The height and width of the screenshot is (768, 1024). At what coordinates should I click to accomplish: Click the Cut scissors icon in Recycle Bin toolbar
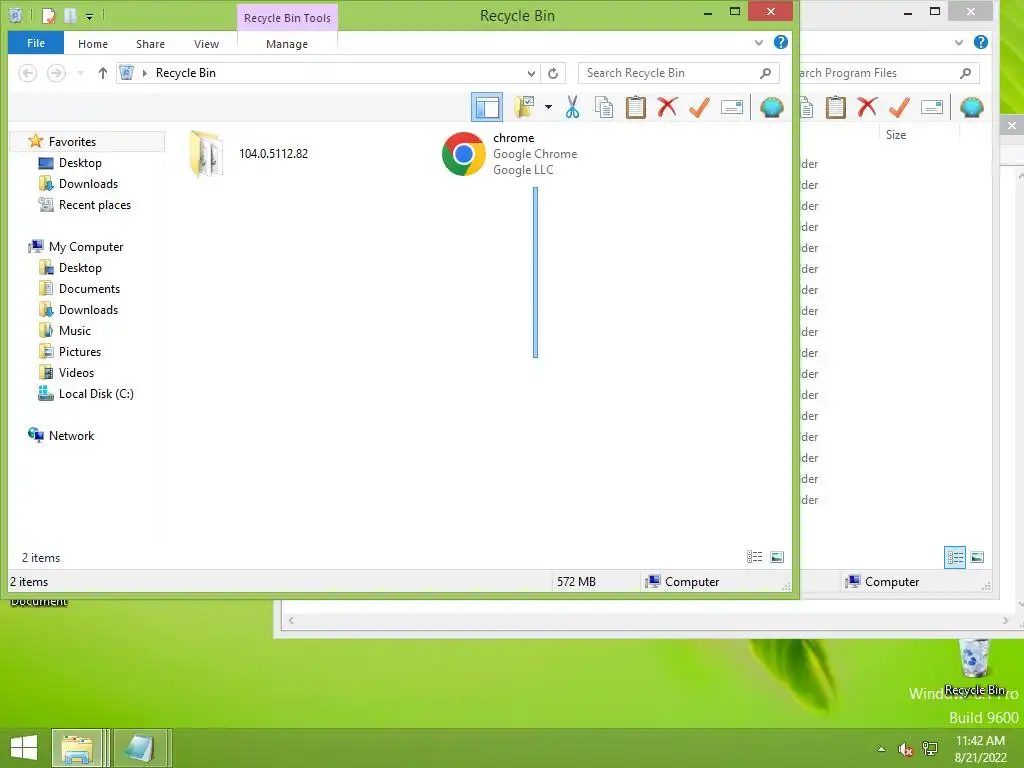pyautogui.click(x=572, y=107)
